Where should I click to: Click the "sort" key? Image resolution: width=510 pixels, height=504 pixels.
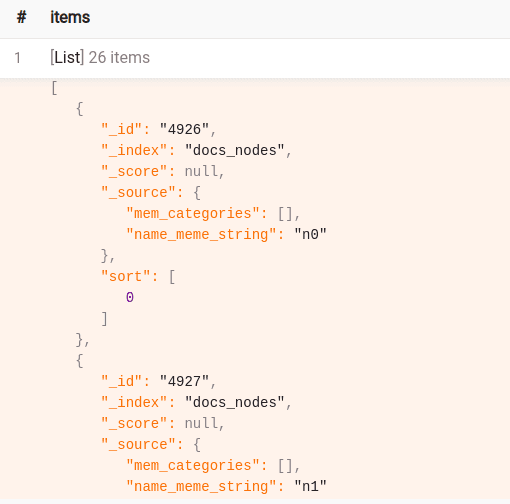[126, 276]
